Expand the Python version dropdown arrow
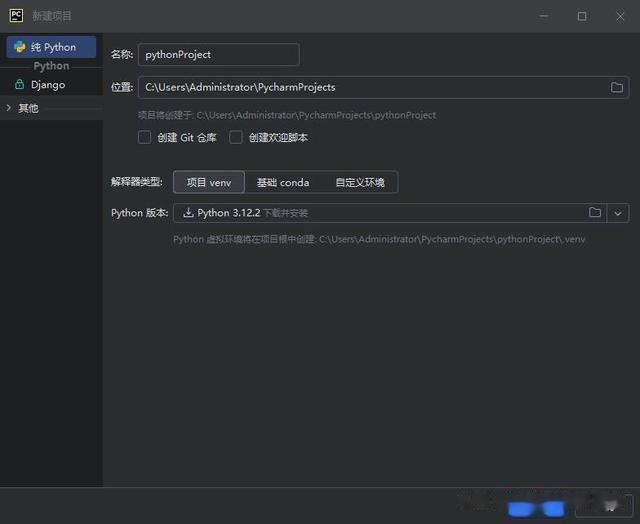 tap(618, 213)
